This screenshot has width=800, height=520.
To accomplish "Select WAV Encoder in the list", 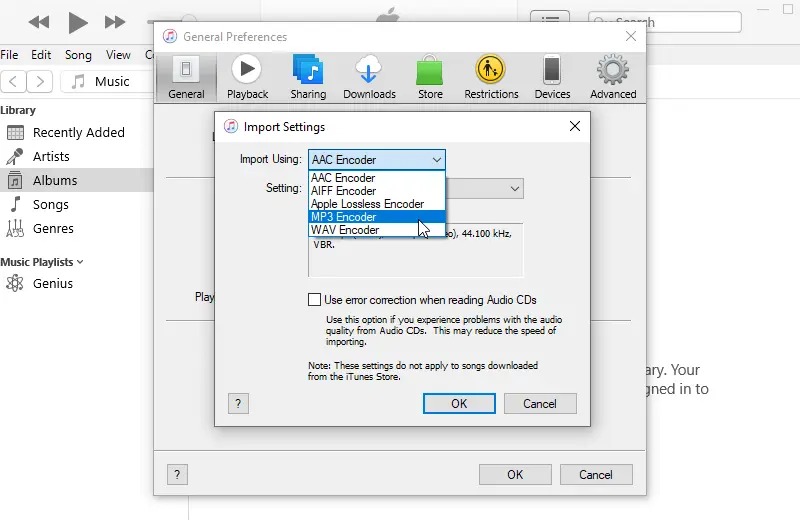I will (377, 230).
